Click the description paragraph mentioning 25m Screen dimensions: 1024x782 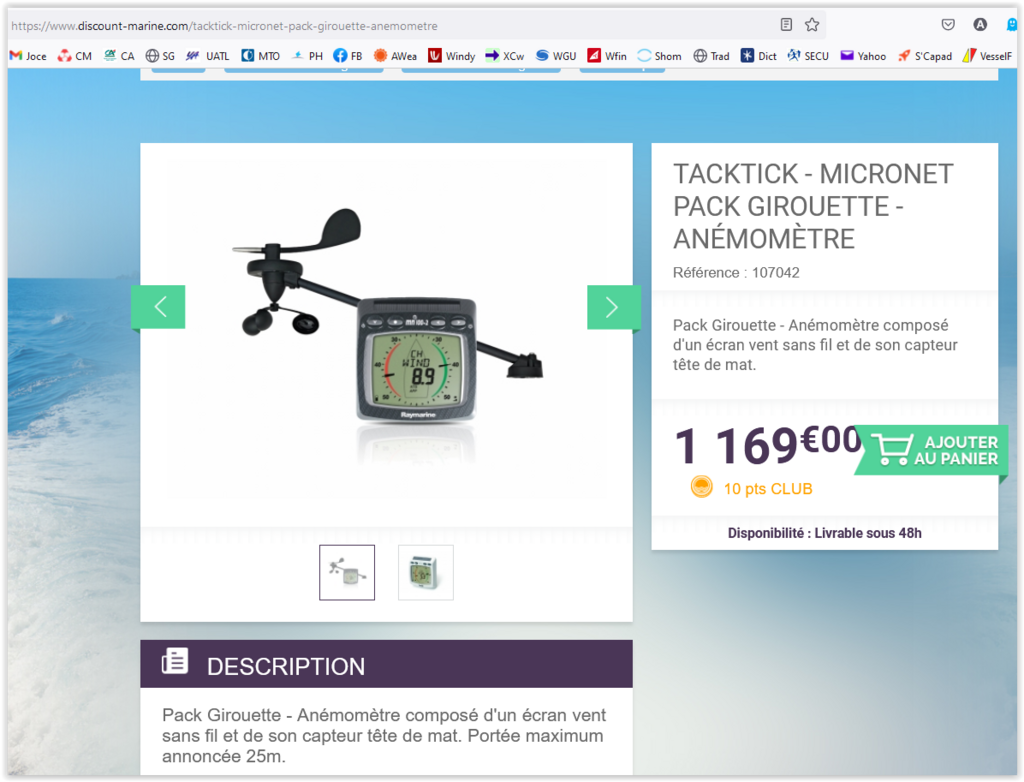pyautogui.click(x=384, y=736)
